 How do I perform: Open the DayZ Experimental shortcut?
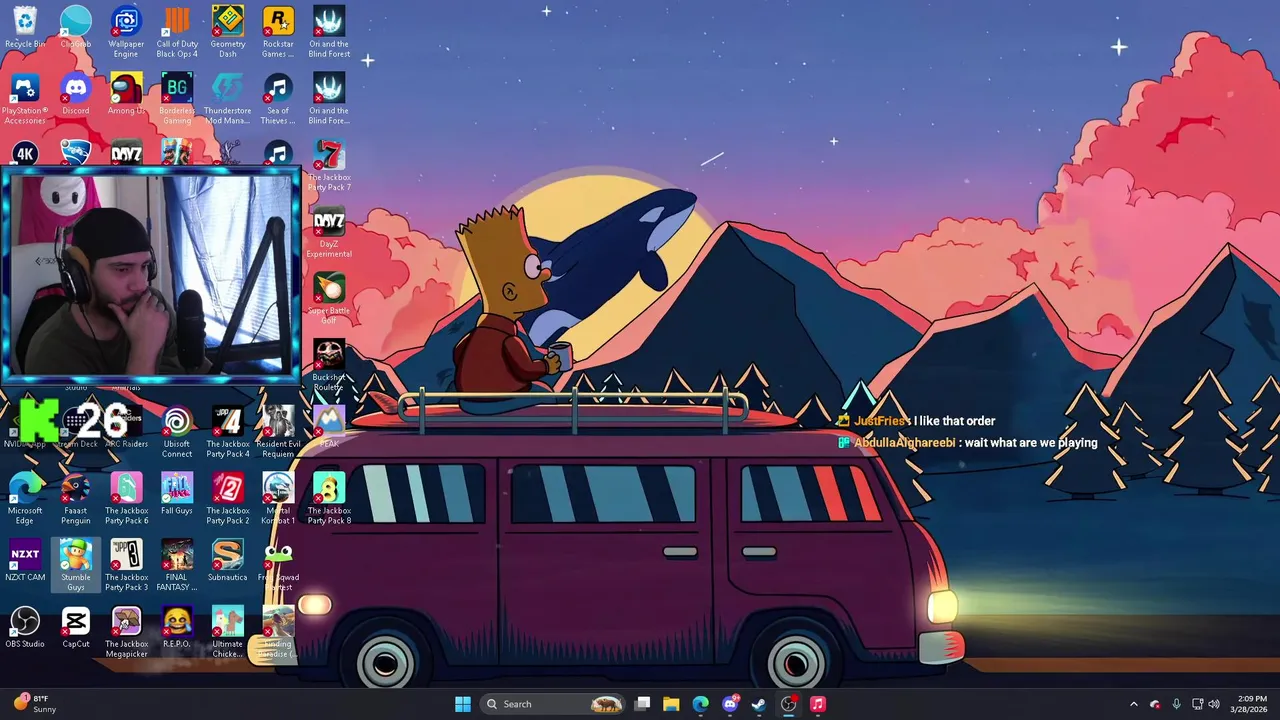329,232
